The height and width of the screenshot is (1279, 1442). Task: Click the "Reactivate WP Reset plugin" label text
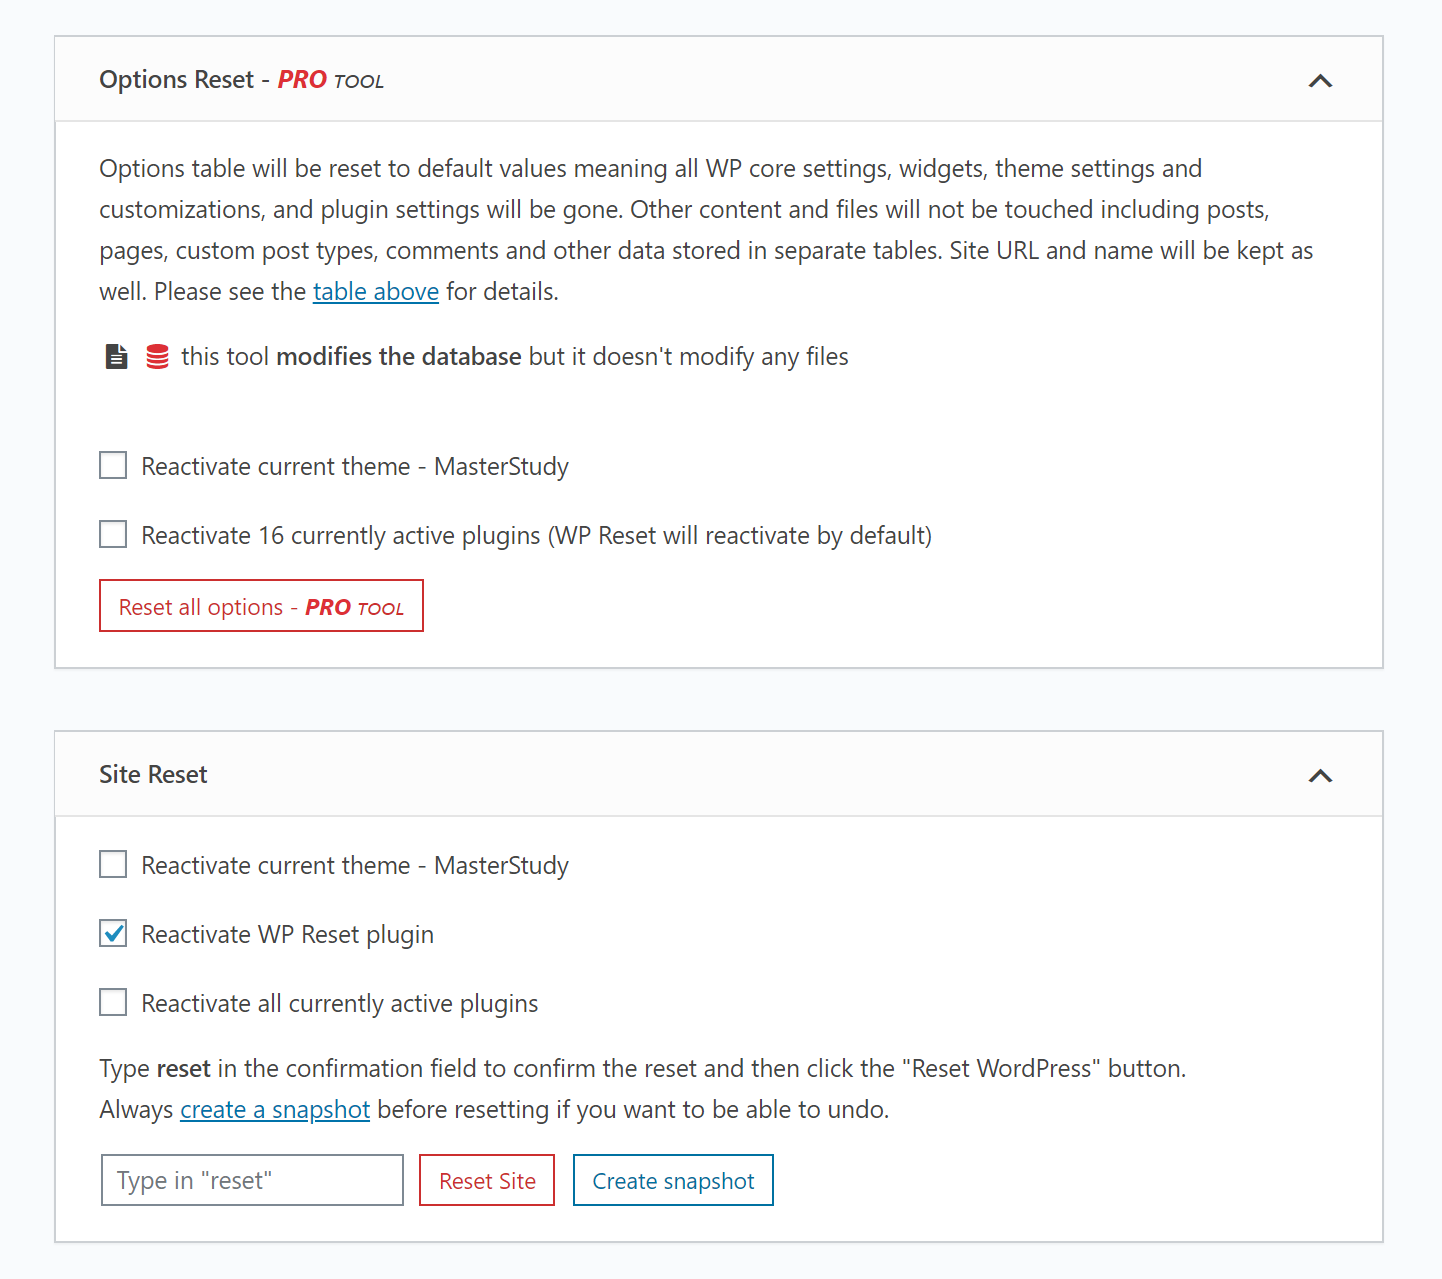click(288, 935)
